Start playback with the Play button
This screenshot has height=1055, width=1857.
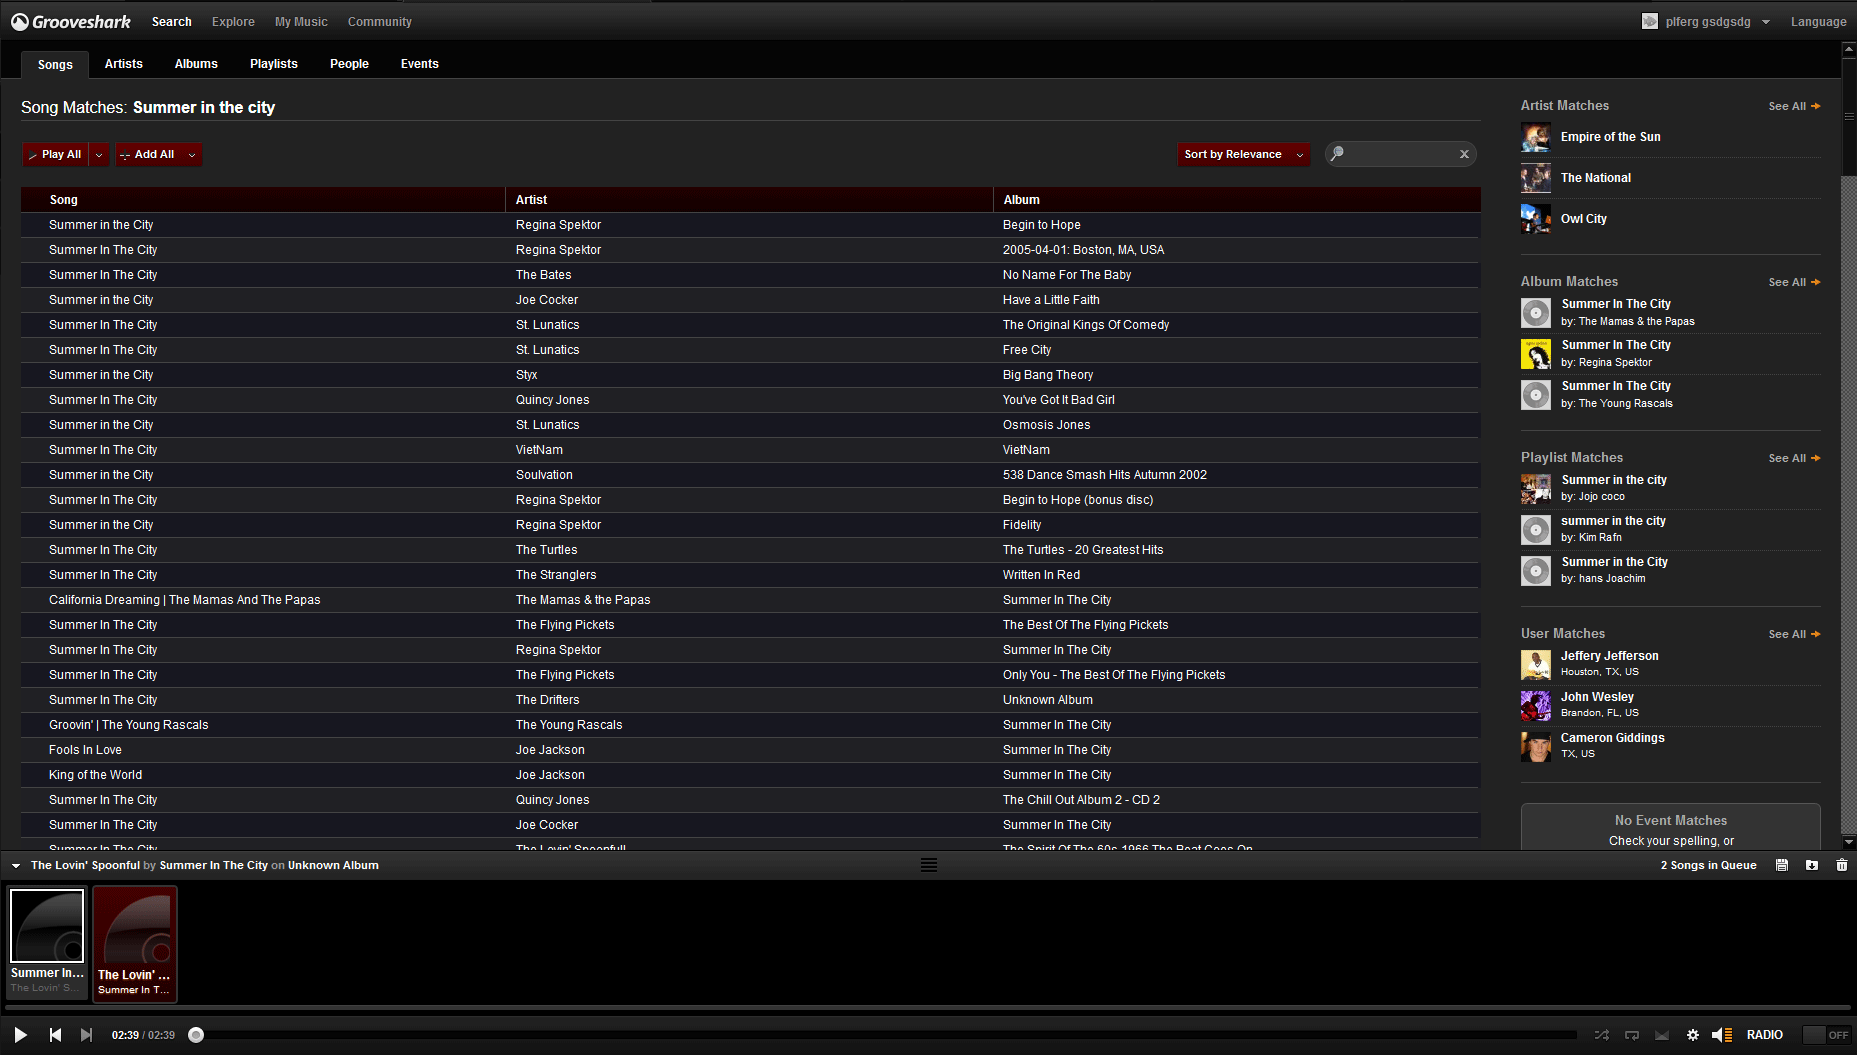coord(20,1035)
